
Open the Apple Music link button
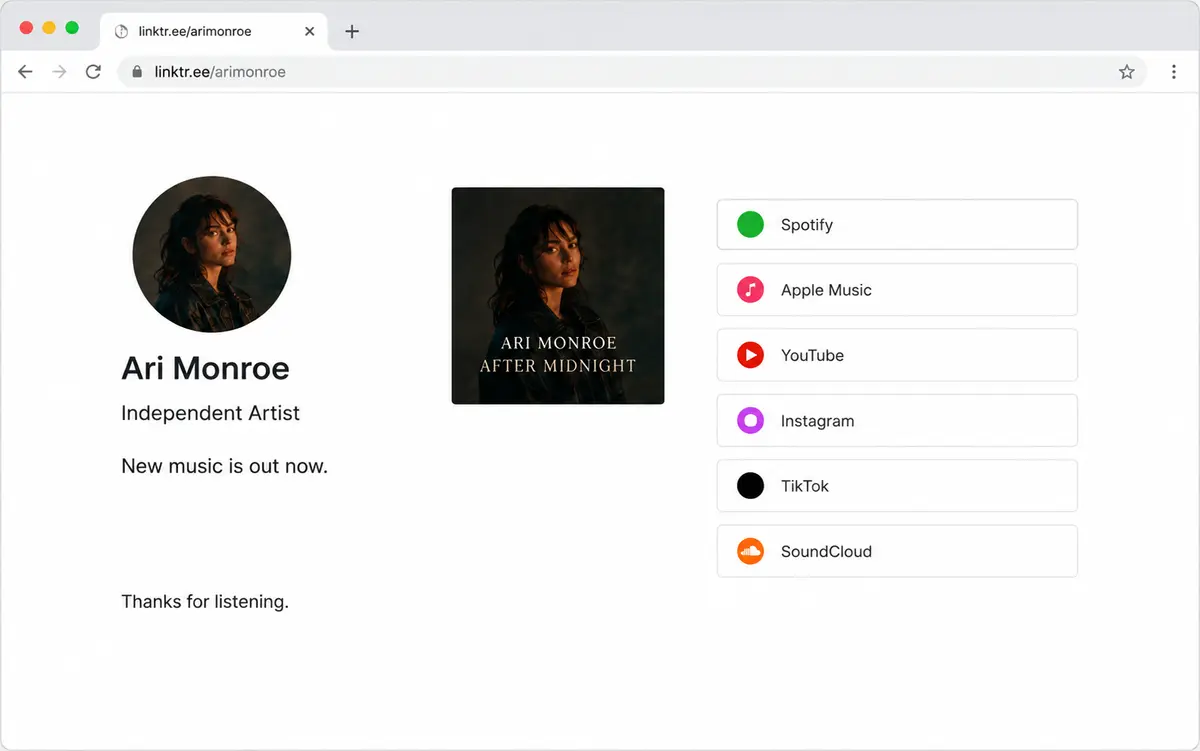tap(897, 290)
